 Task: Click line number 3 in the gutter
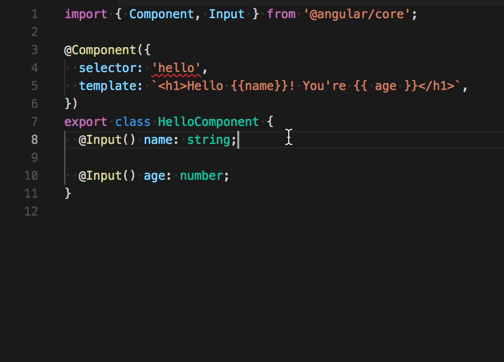pyautogui.click(x=35, y=50)
